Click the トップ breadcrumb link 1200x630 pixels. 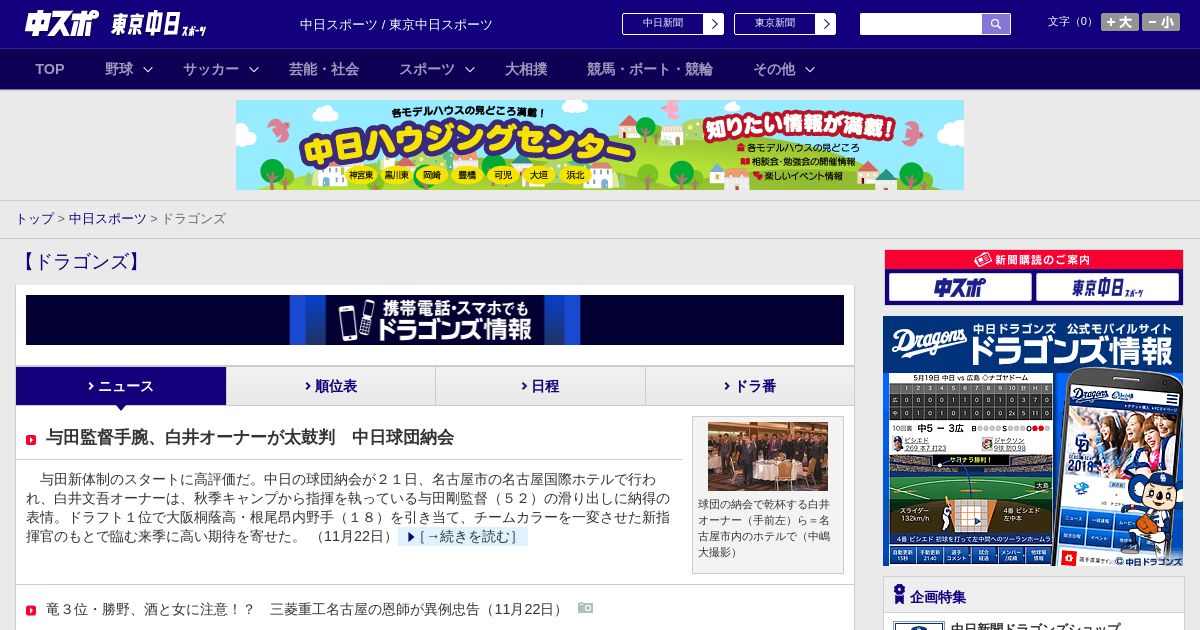click(x=34, y=218)
